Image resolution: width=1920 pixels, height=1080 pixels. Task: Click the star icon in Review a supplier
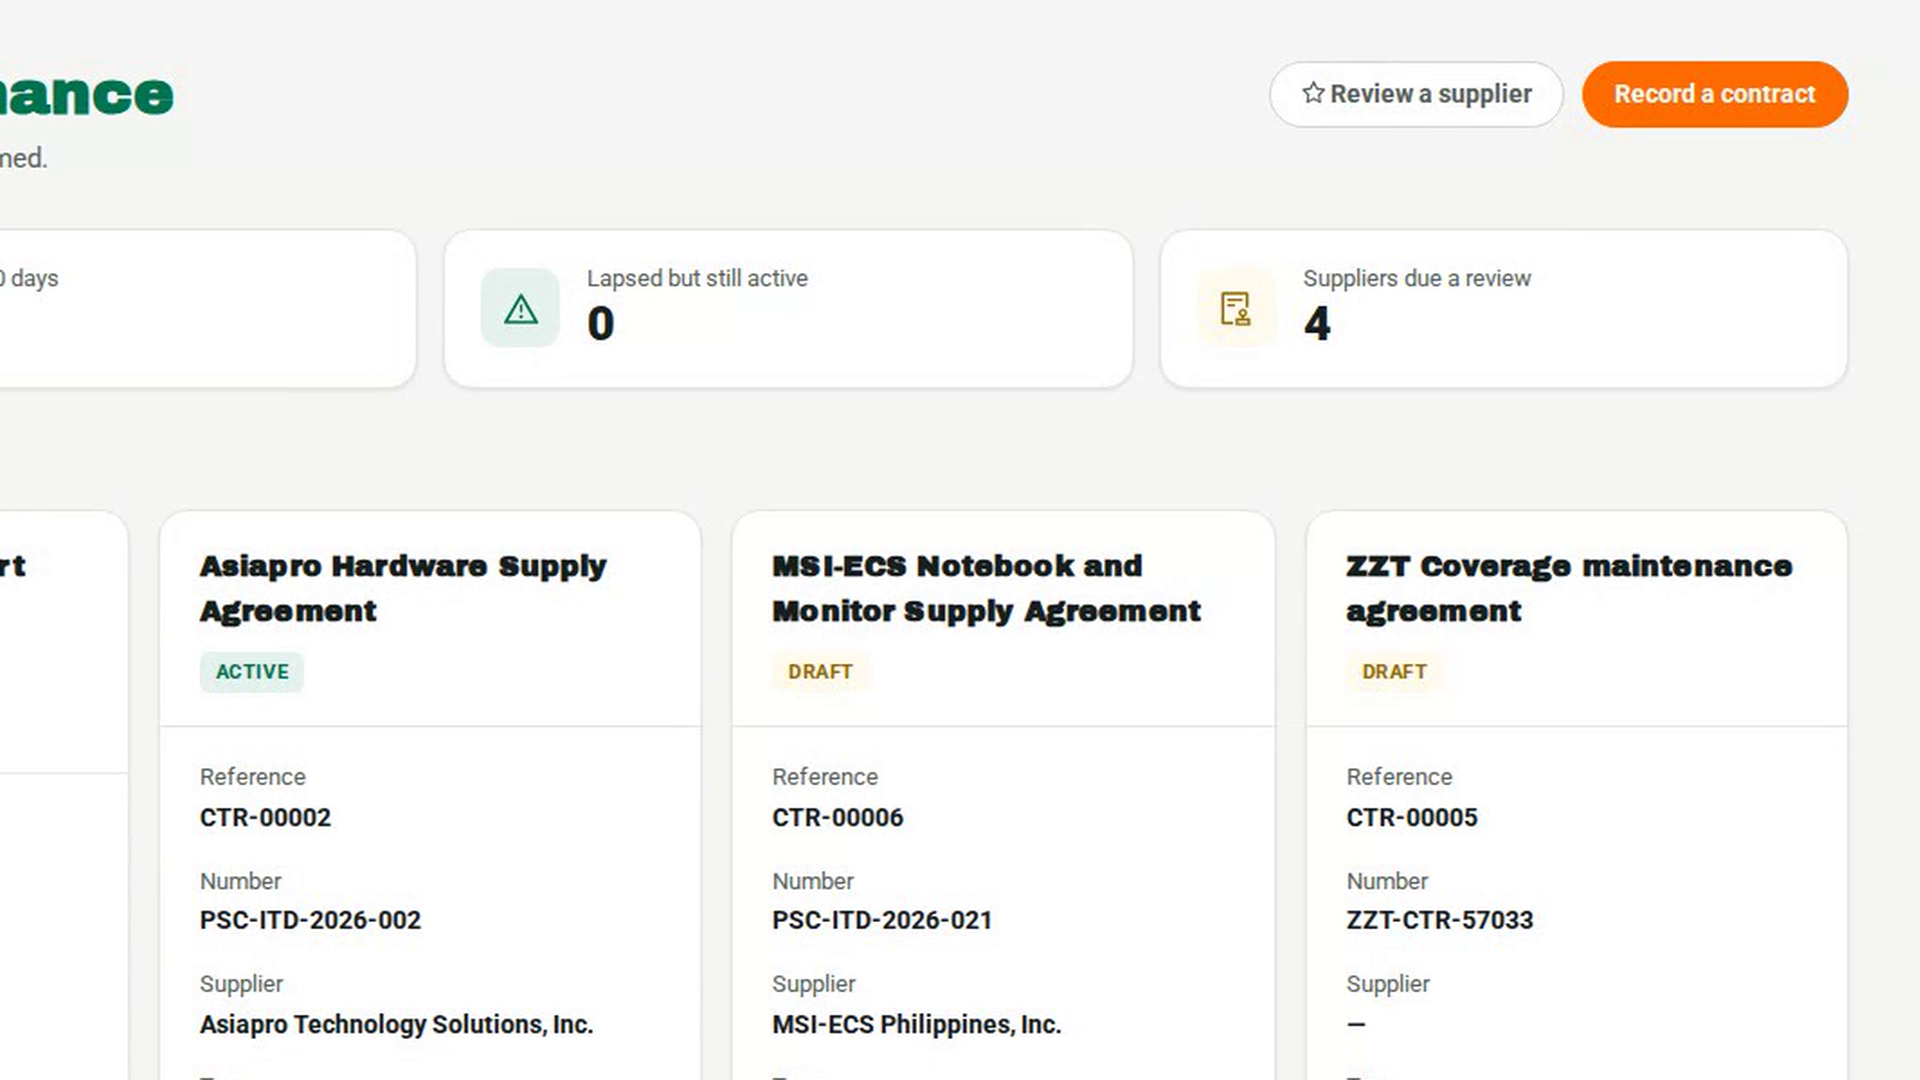pos(1313,93)
